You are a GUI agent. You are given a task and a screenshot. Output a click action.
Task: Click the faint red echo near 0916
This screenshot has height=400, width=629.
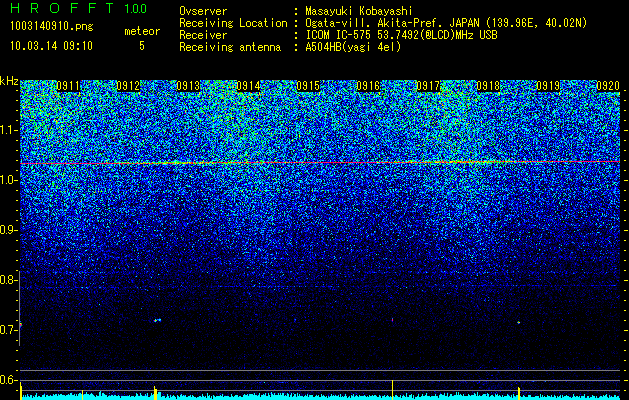pyautogui.click(x=392, y=320)
